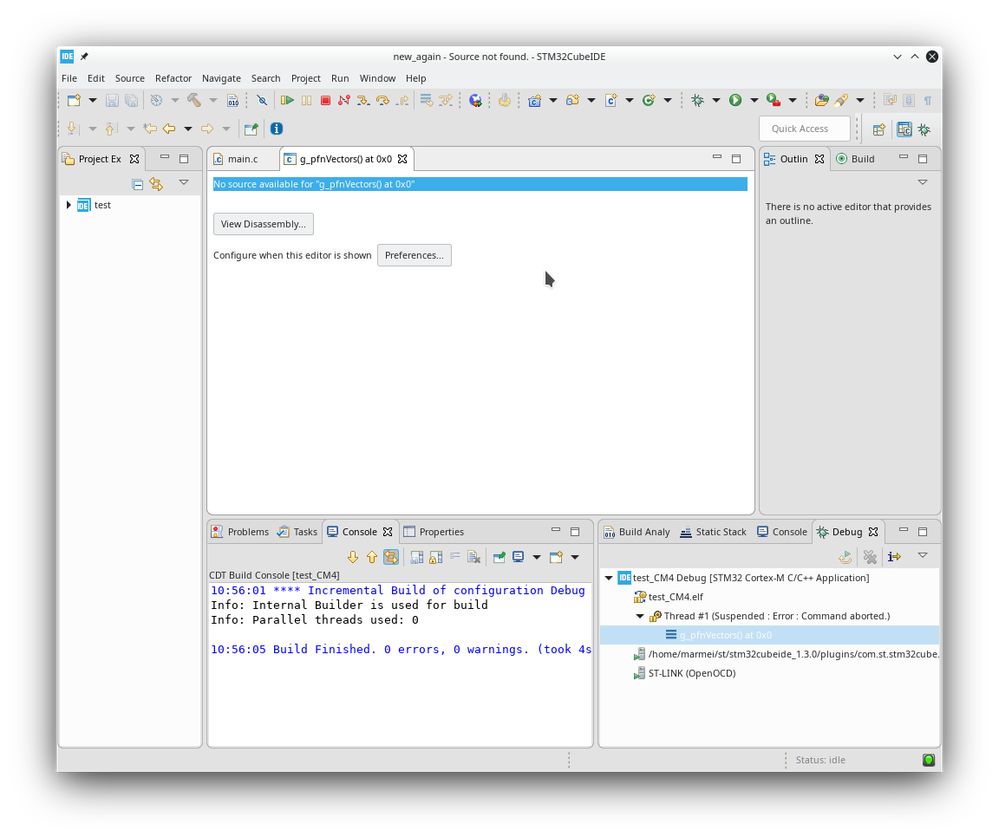Click Display Selected Console icon
This screenshot has width=999, height=839.
[x=519, y=557]
